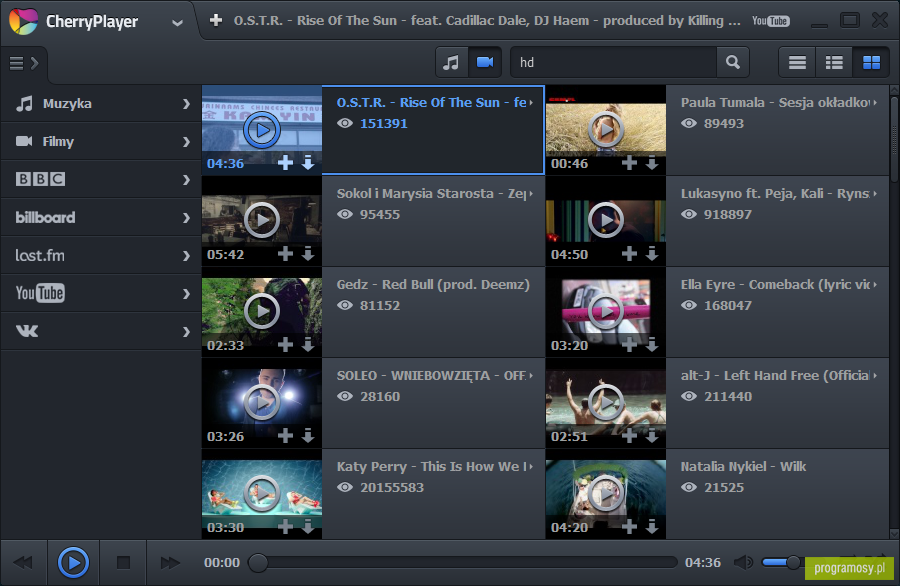This screenshot has width=900, height=586.
Task: Add Sokol i Marysia Starosta to playlist
Action: click(x=285, y=254)
